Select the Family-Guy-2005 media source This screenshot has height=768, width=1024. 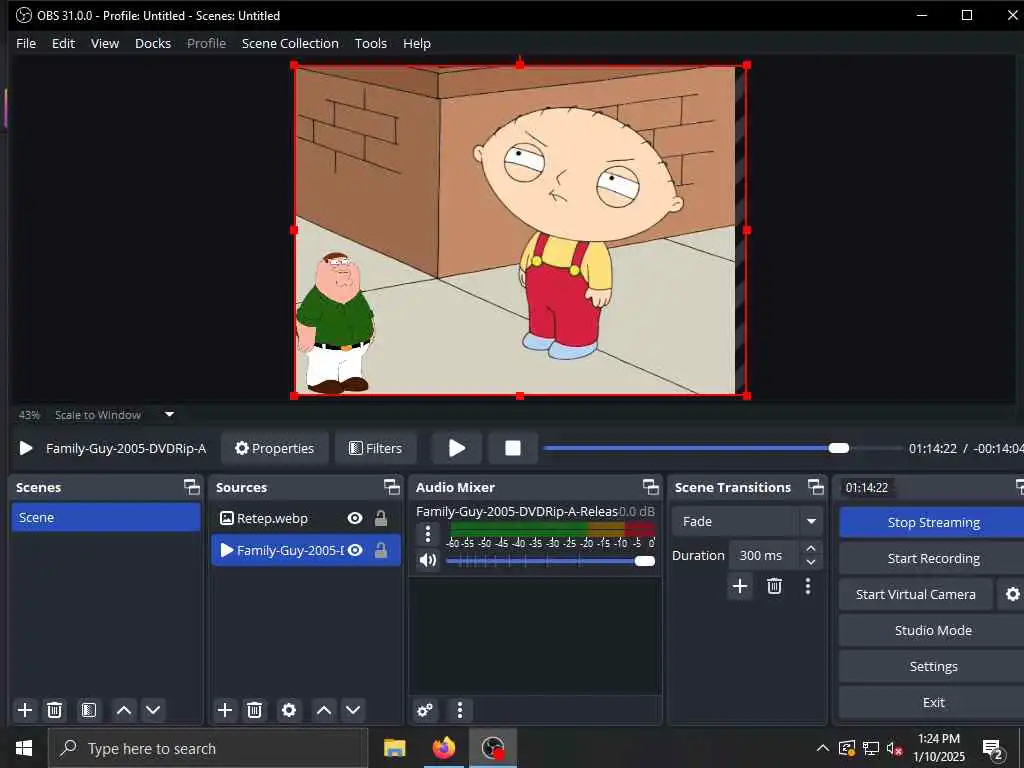(289, 551)
